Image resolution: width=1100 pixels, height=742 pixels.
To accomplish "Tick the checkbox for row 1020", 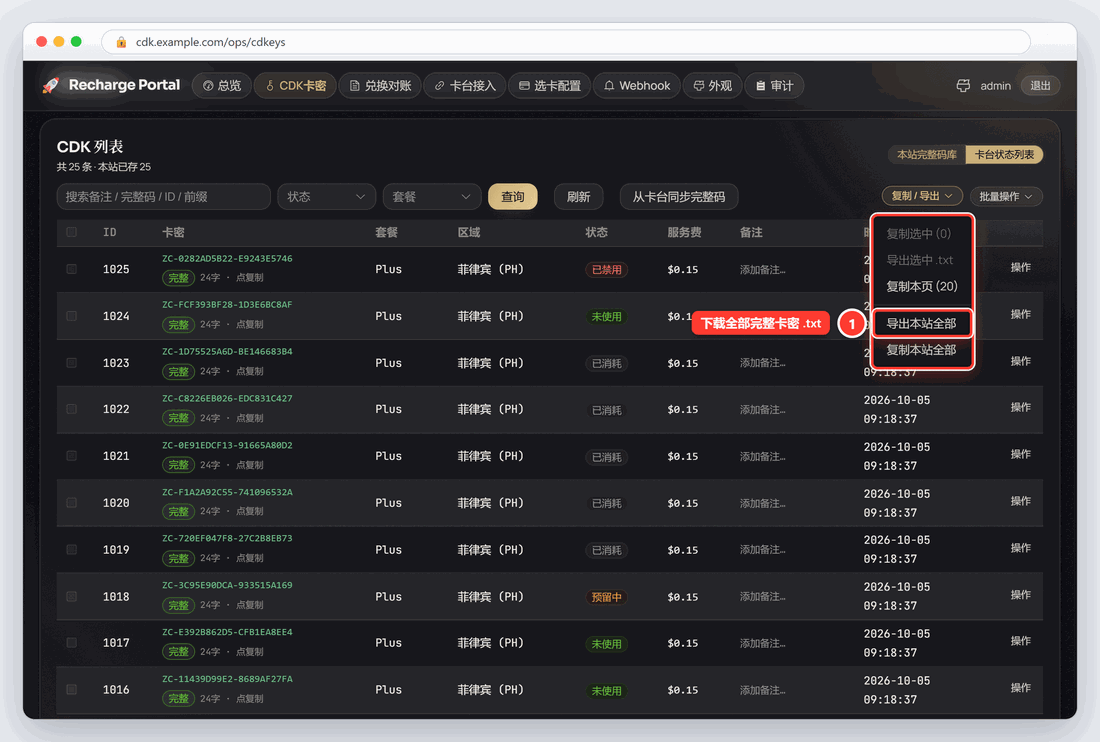I will (x=72, y=503).
